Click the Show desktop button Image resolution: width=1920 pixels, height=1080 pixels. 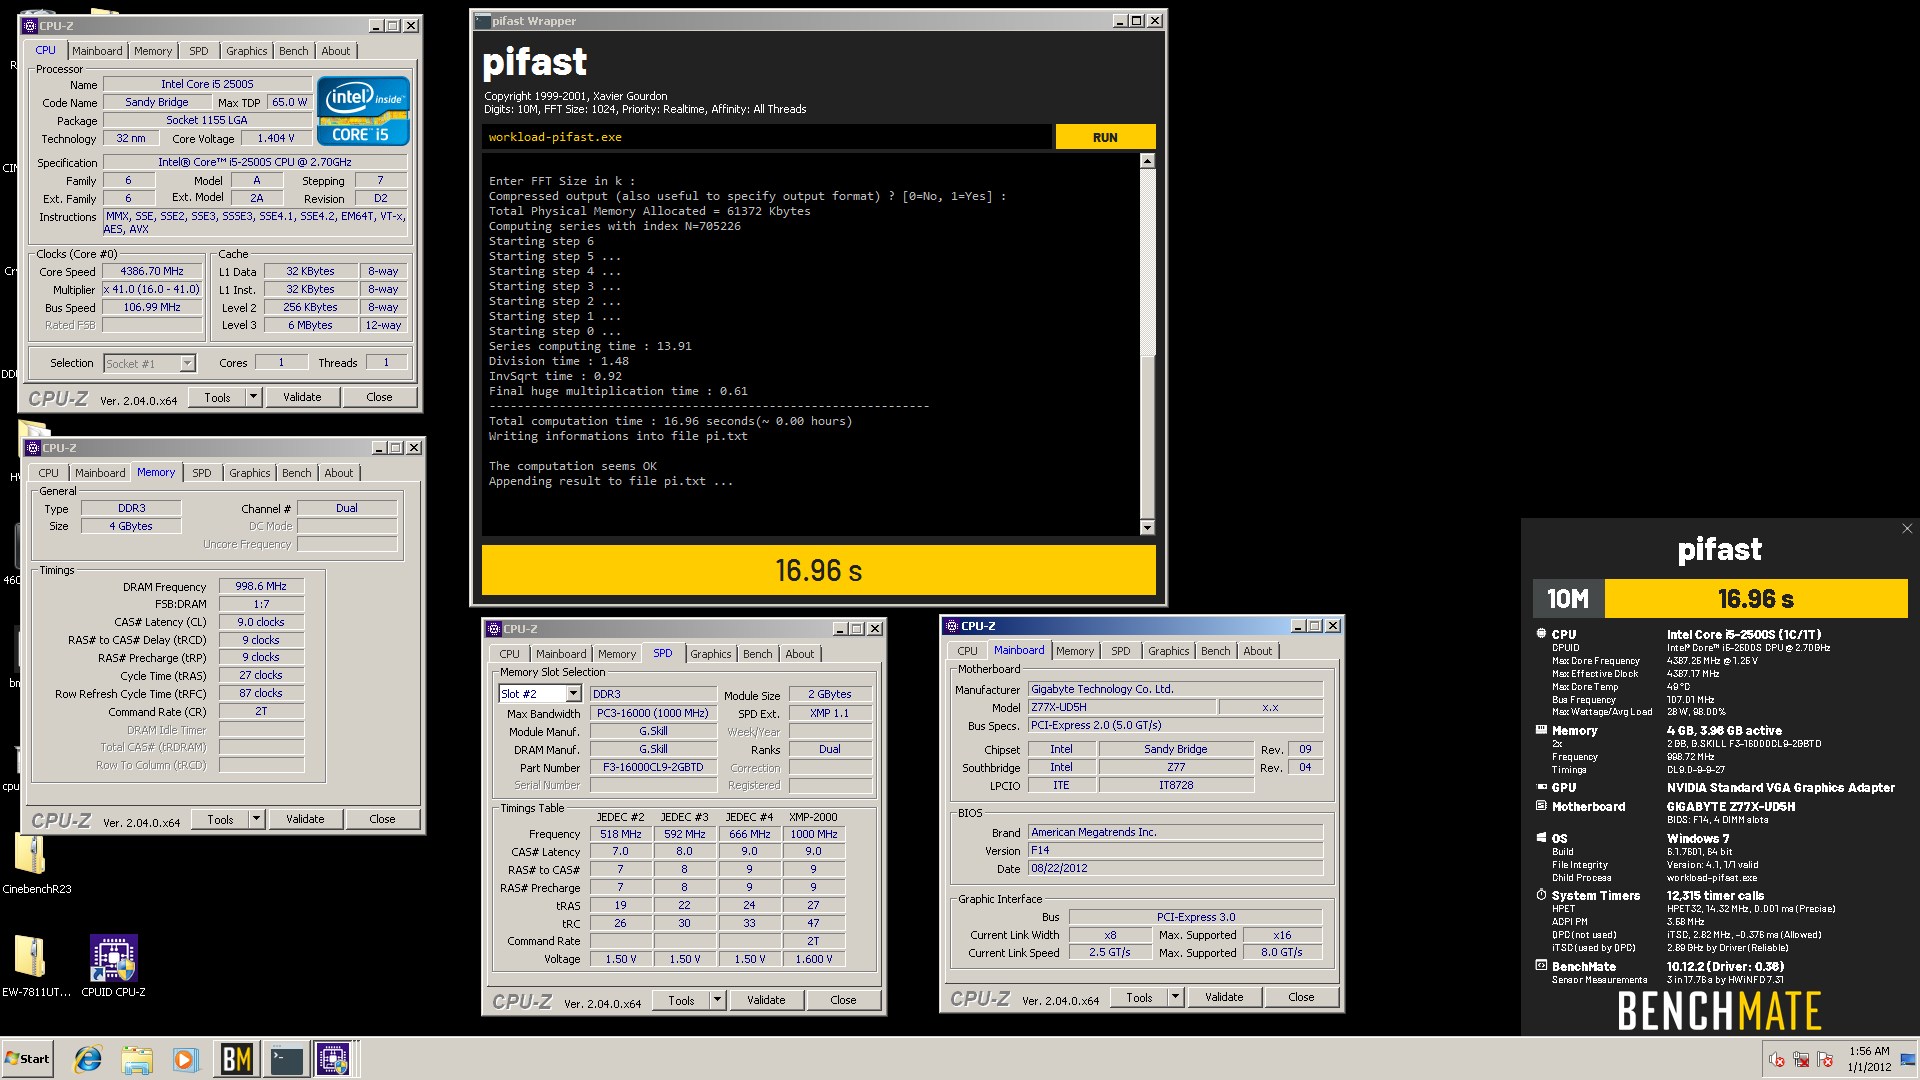[1908, 1059]
